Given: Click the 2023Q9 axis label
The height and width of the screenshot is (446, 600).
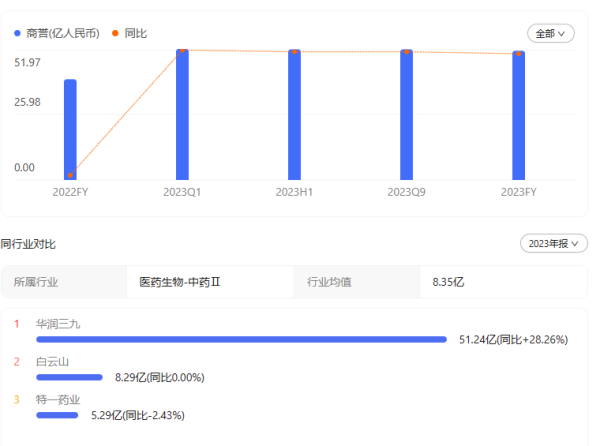Looking at the screenshot, I should coord(406,192).
